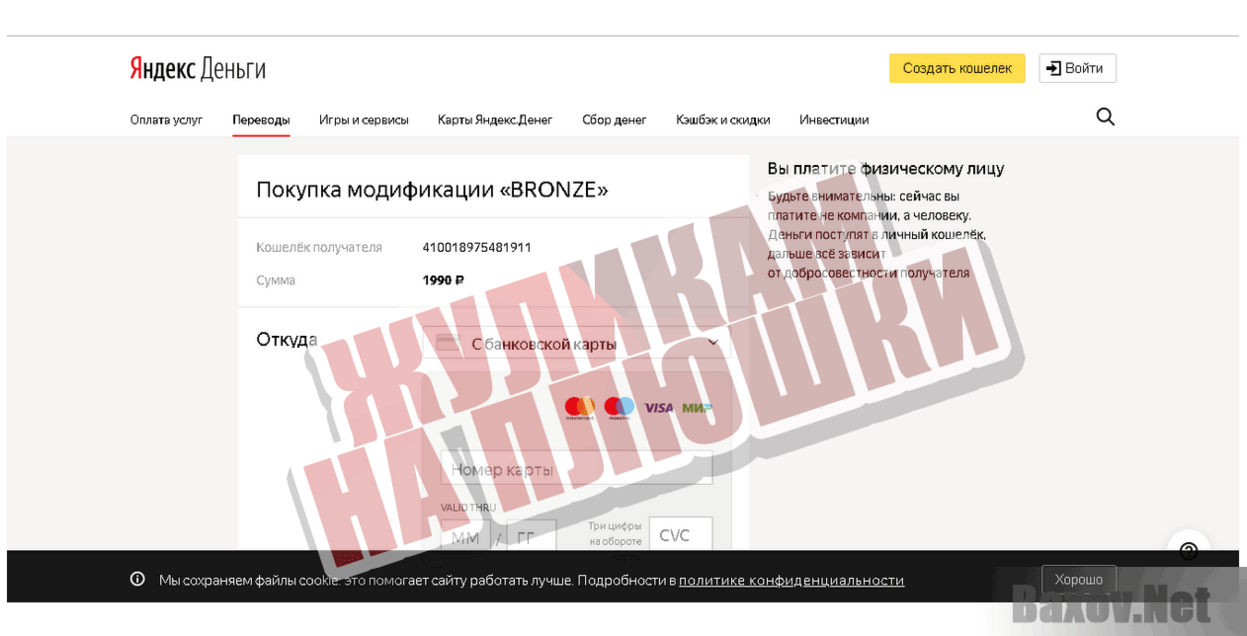1247x636 pixels.
Task: Open Карты Яндекс.Денег menu item
Action: coord(495,120)
